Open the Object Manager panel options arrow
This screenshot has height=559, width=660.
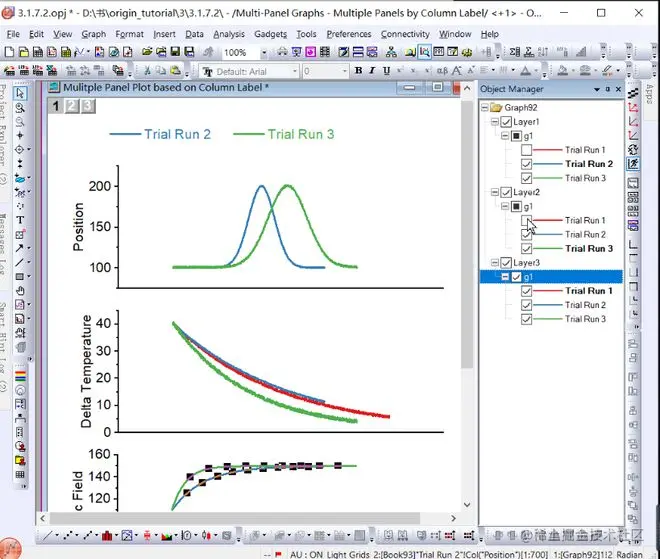[x=597, y=89]
